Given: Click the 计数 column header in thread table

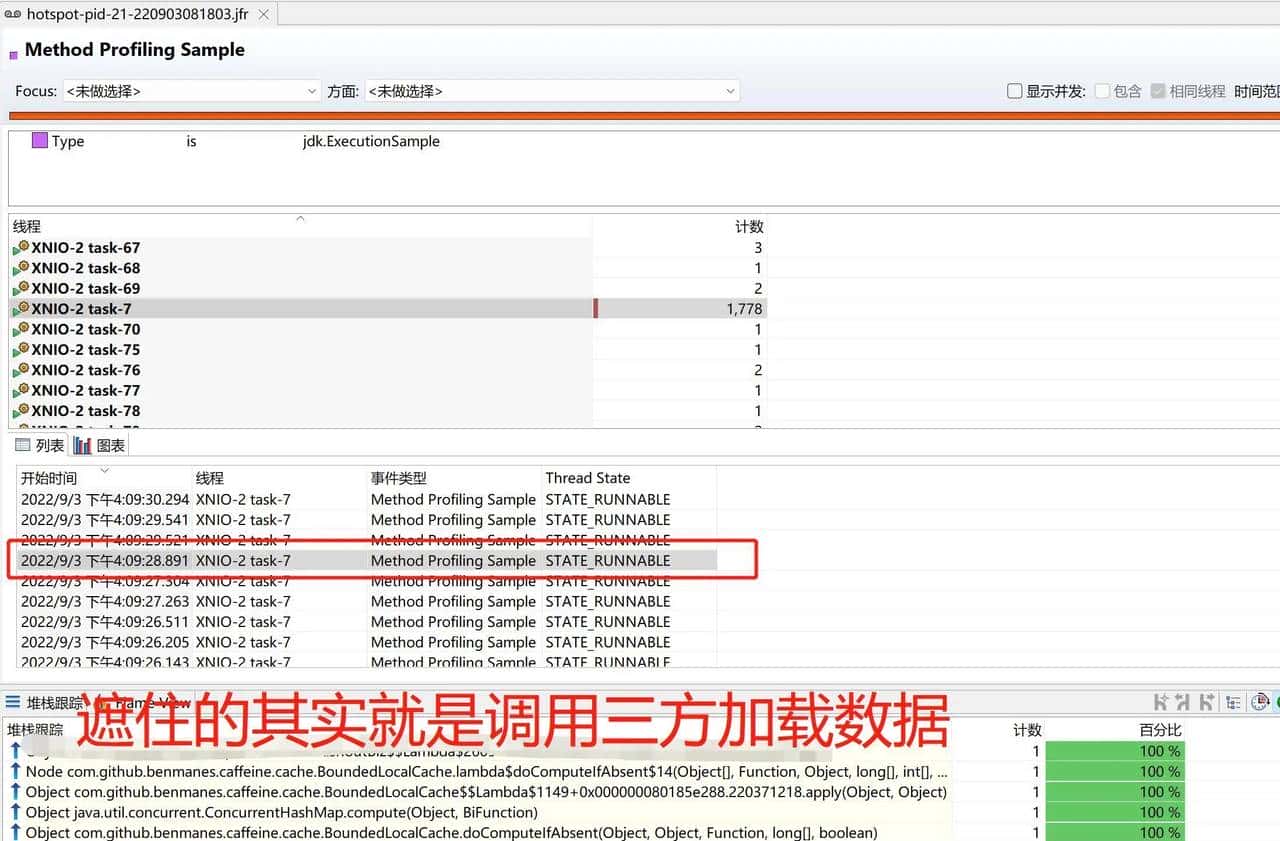Looking at the screenshot, I should [749, 227].
